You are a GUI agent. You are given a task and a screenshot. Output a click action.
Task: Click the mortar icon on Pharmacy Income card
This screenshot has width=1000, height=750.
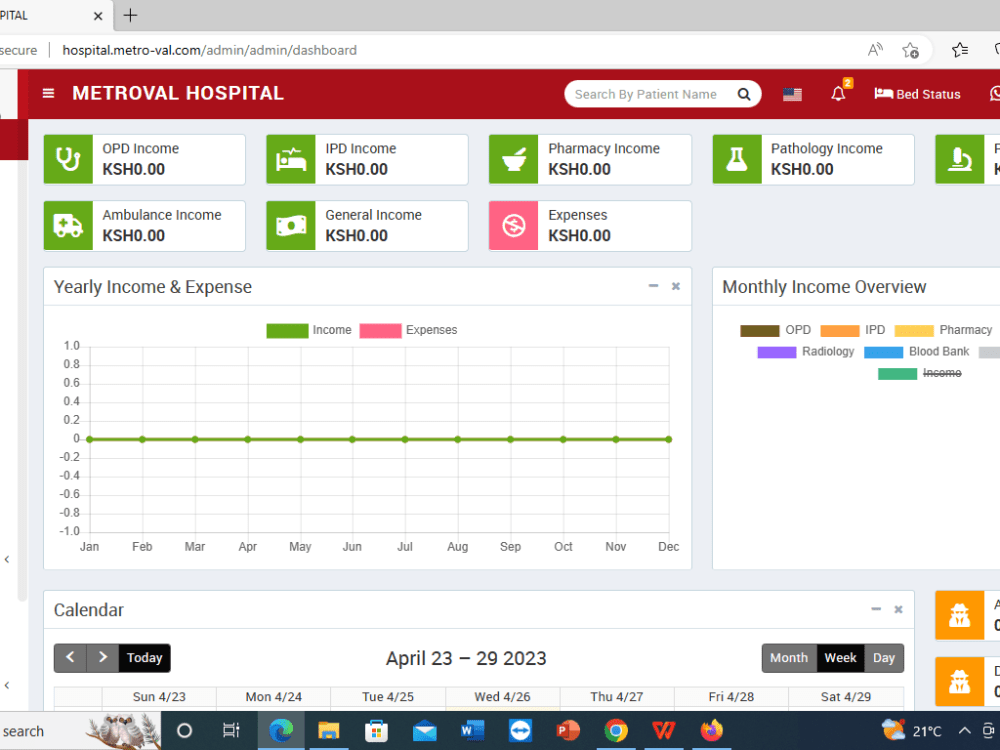(513, 159)
